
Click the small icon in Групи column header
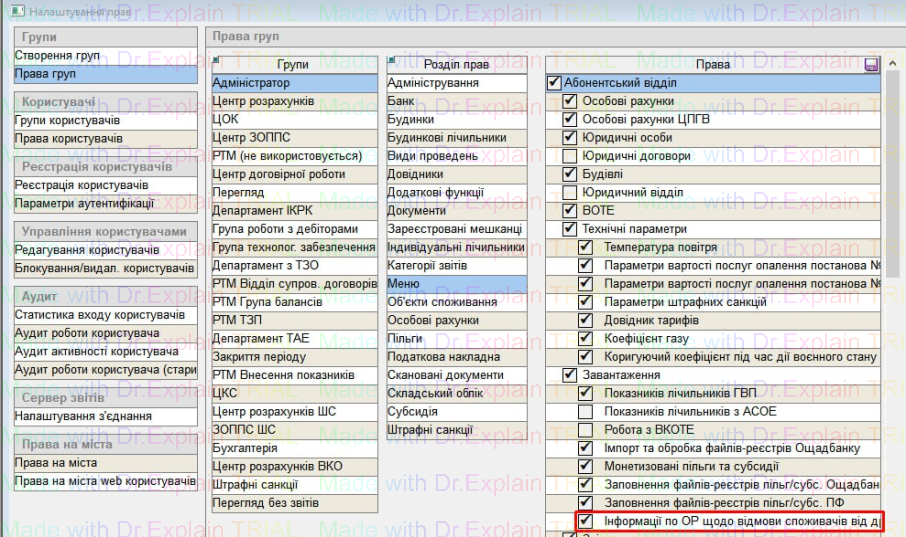point(218,62)
